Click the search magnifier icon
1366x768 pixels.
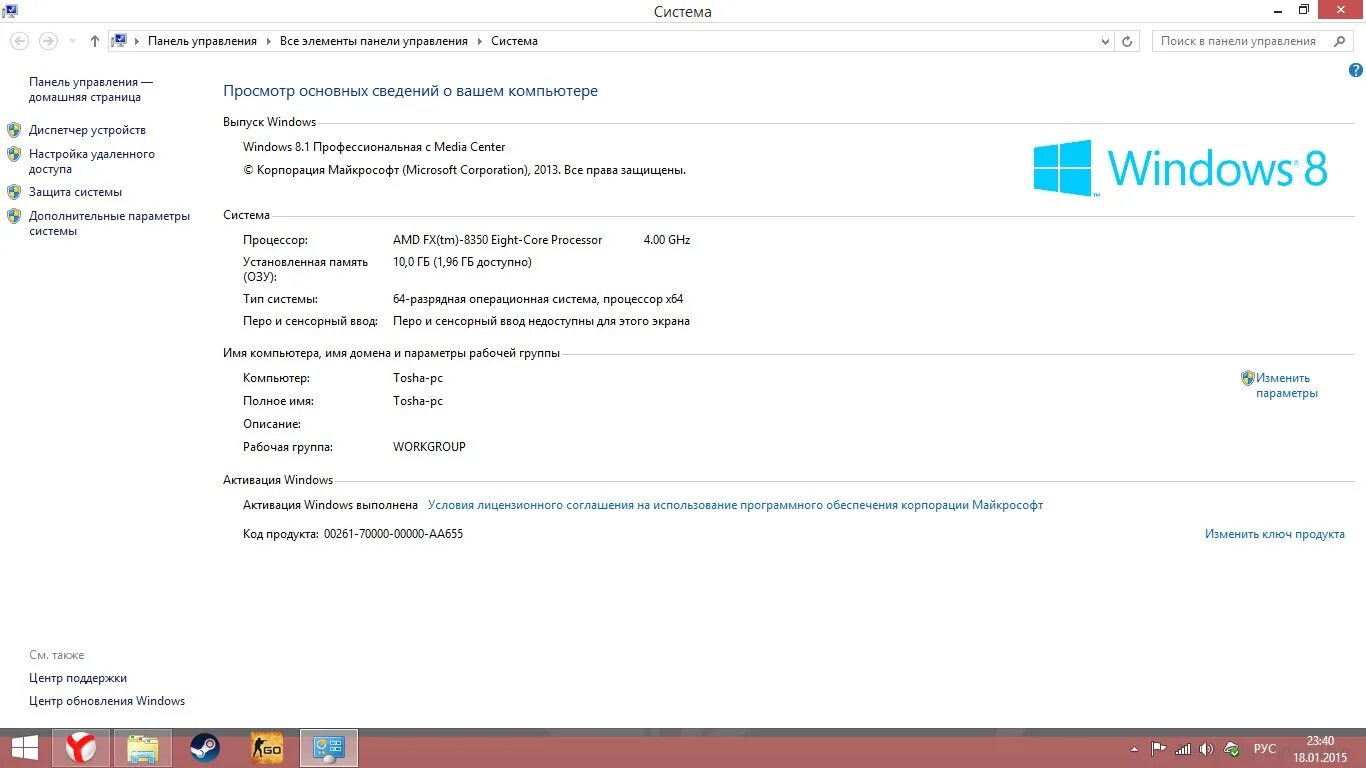click(x=1339, y=41)
